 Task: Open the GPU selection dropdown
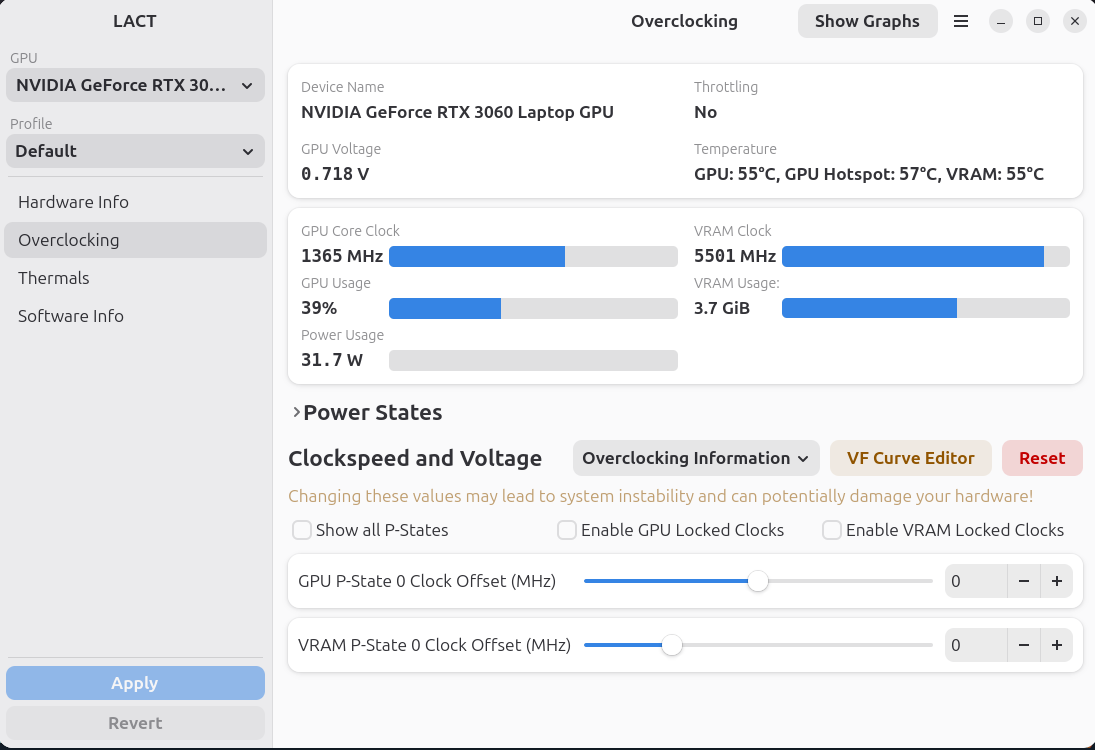point(135,85)
